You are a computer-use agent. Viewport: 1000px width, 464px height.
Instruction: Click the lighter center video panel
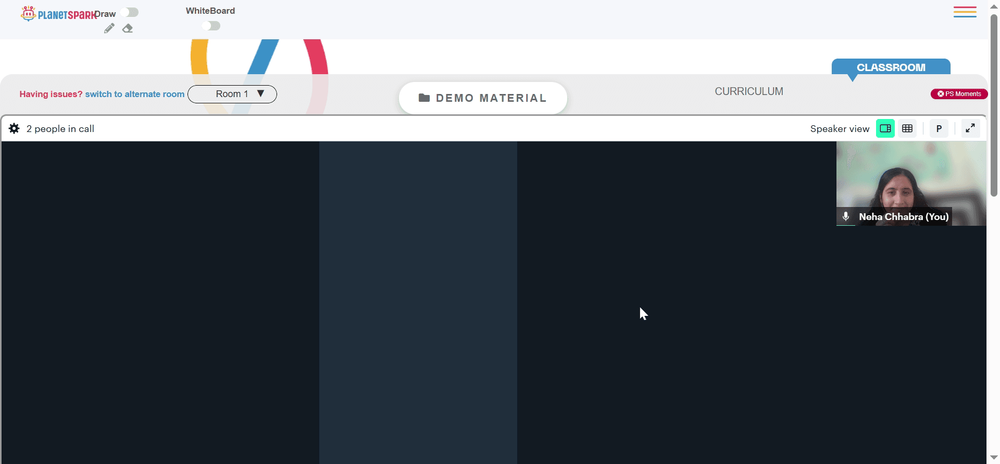tap(418, 303)
